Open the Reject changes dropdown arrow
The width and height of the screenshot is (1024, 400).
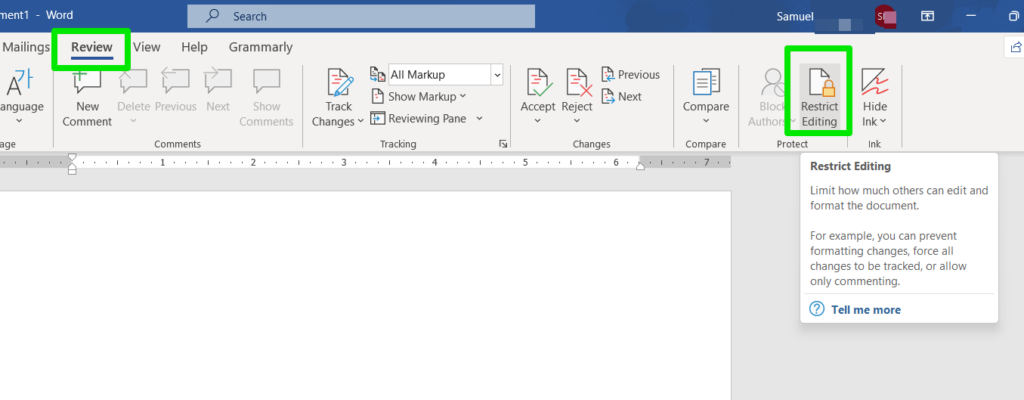click(x=577, y=121)
